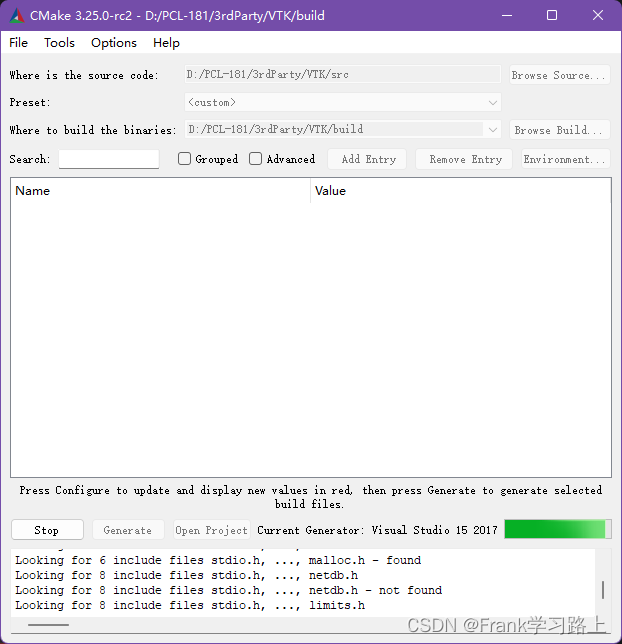Viewport: 622px width, 644px height.
Task: Click Remove Entry button
Action: pos(464,159)
